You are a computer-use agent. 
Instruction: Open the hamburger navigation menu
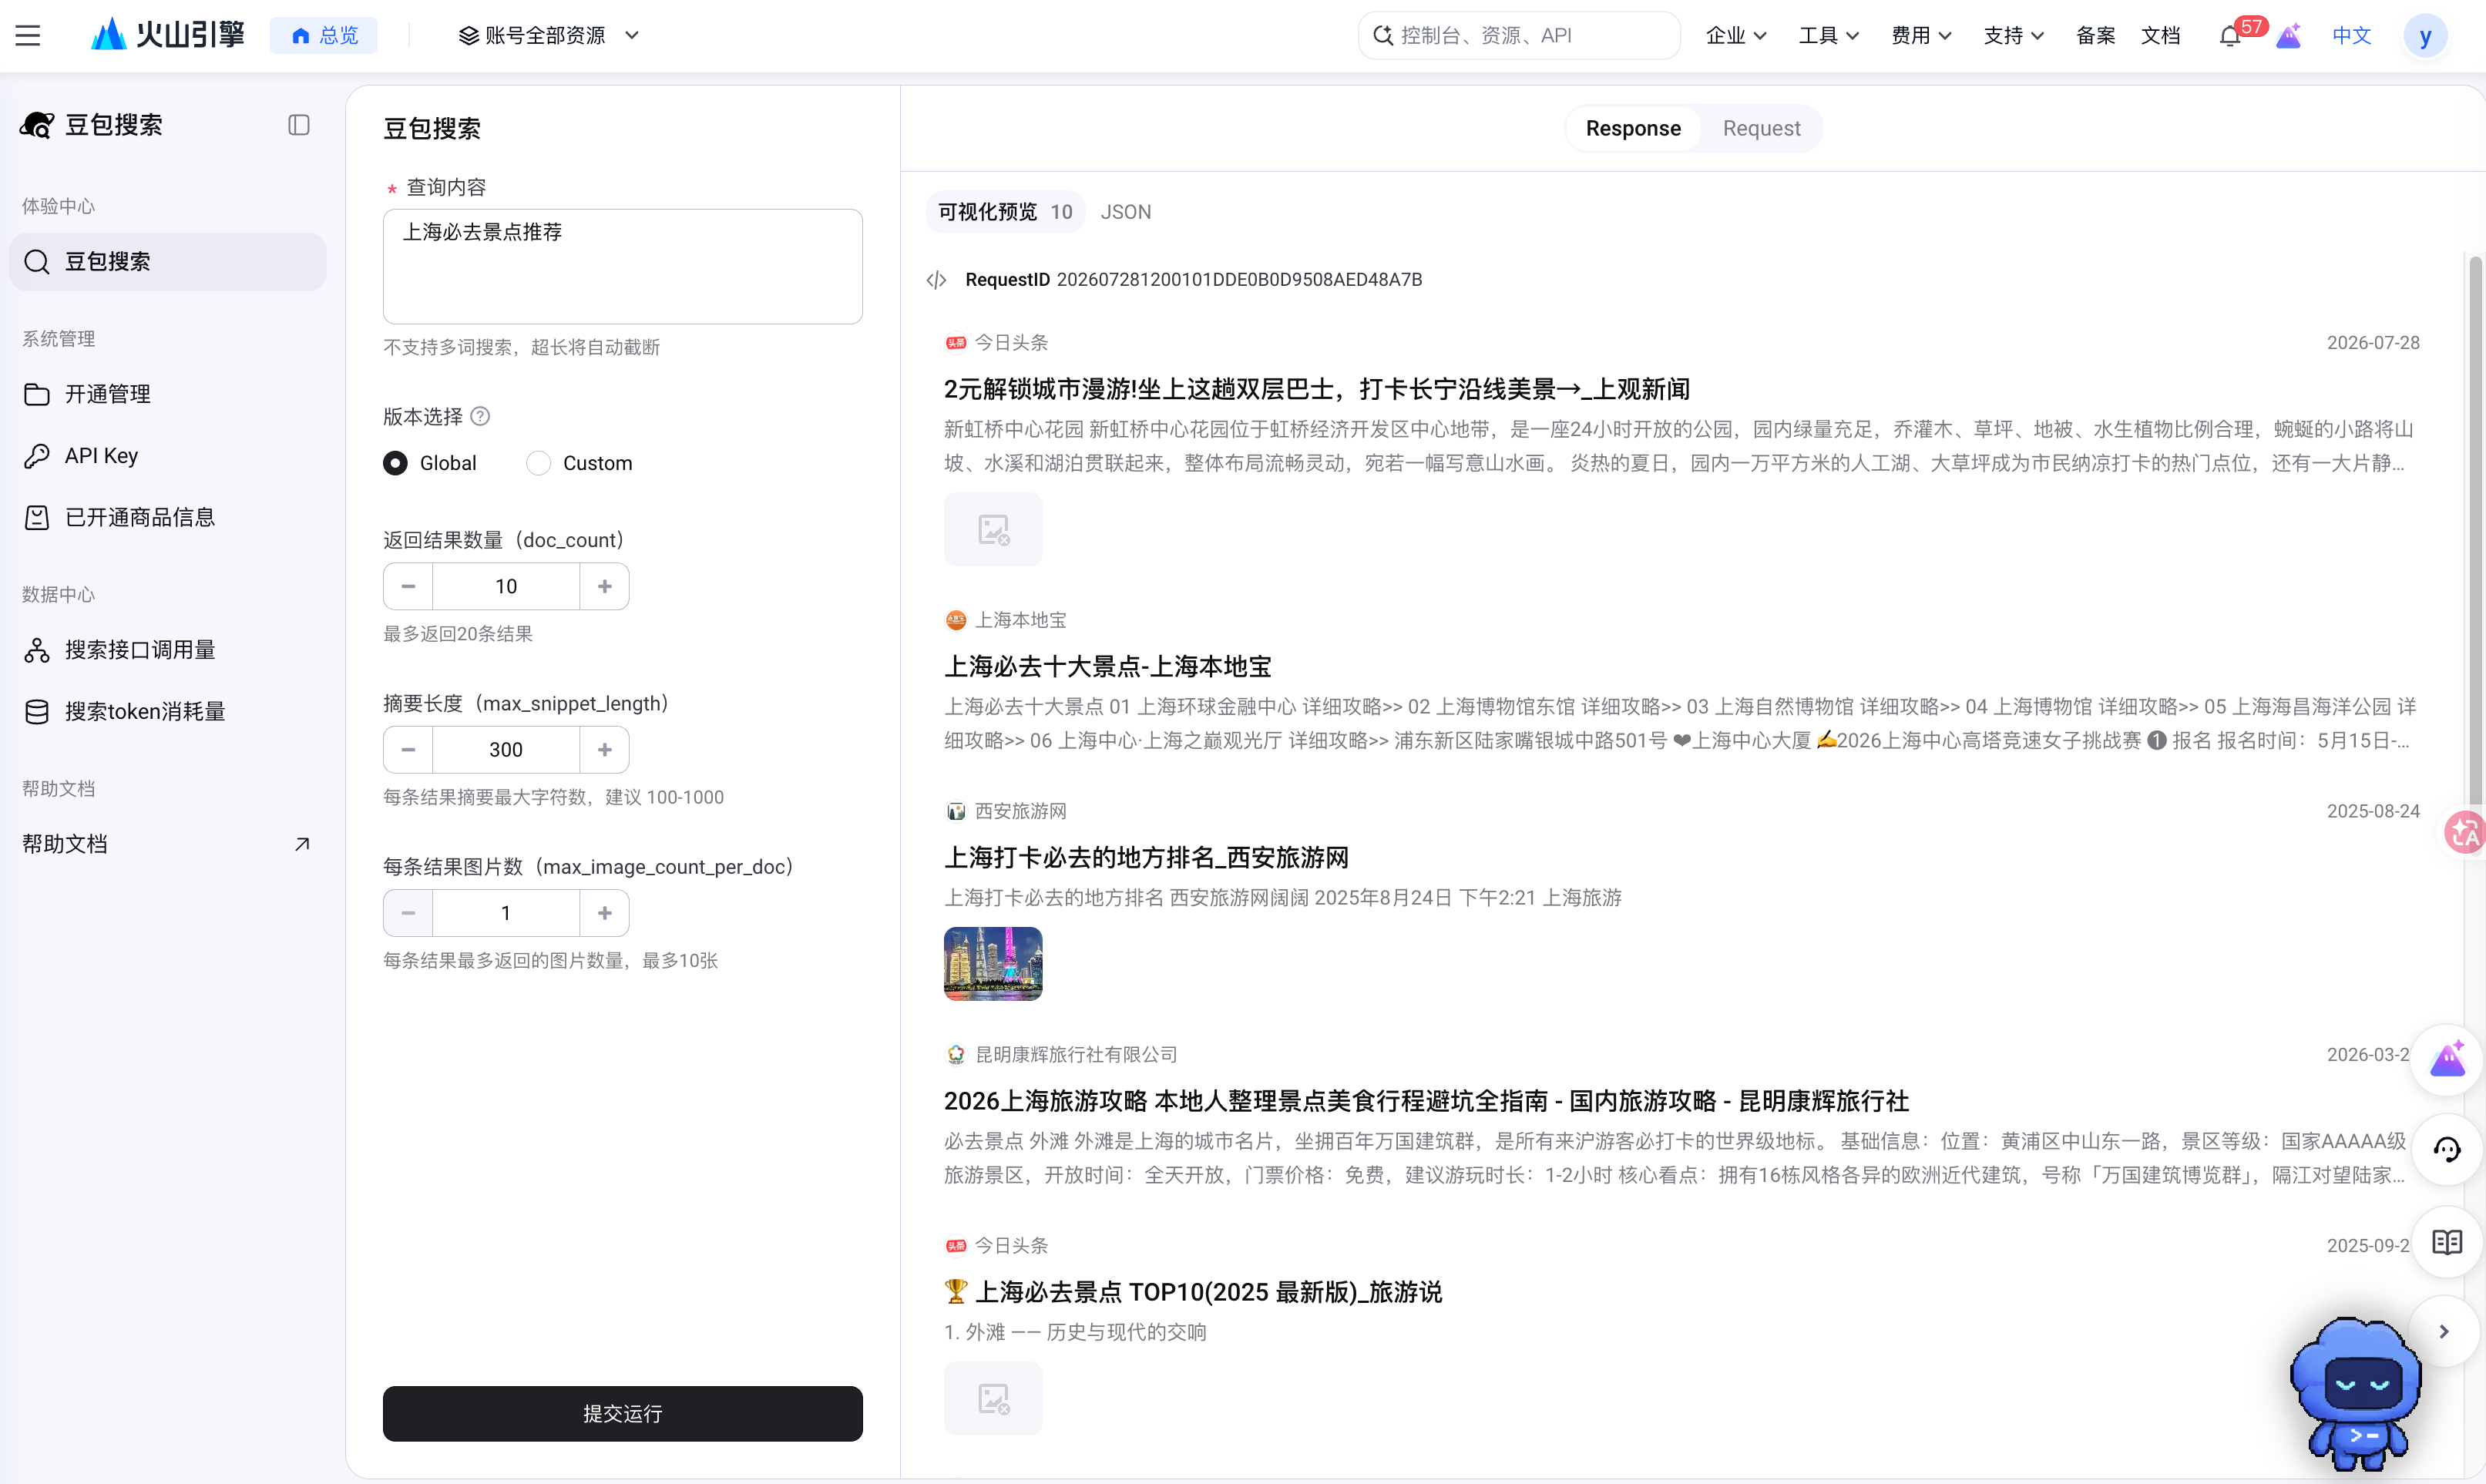[28, 36]
